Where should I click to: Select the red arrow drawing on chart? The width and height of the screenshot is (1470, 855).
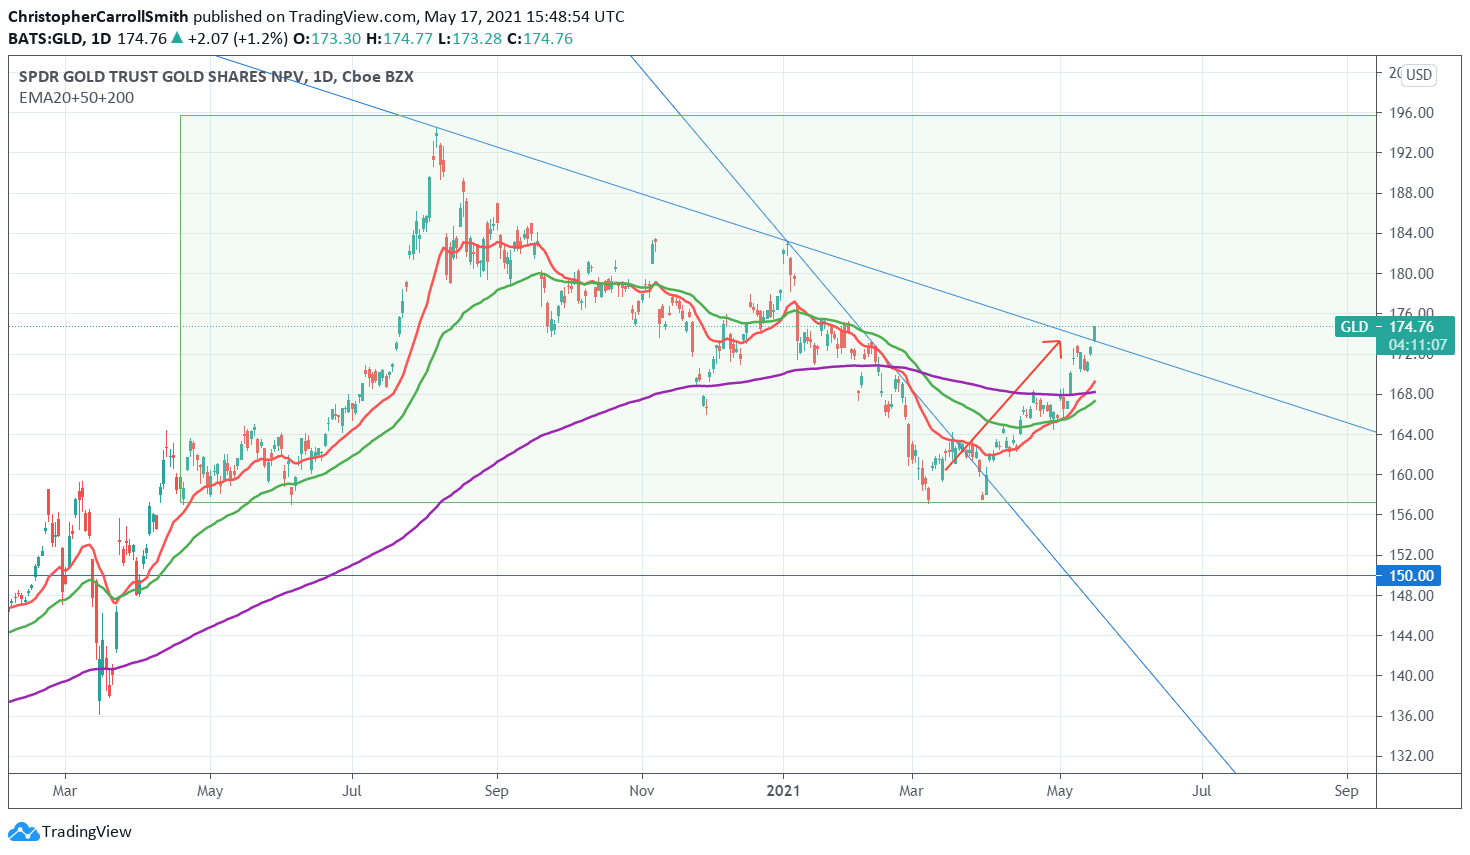[1003, 405]
